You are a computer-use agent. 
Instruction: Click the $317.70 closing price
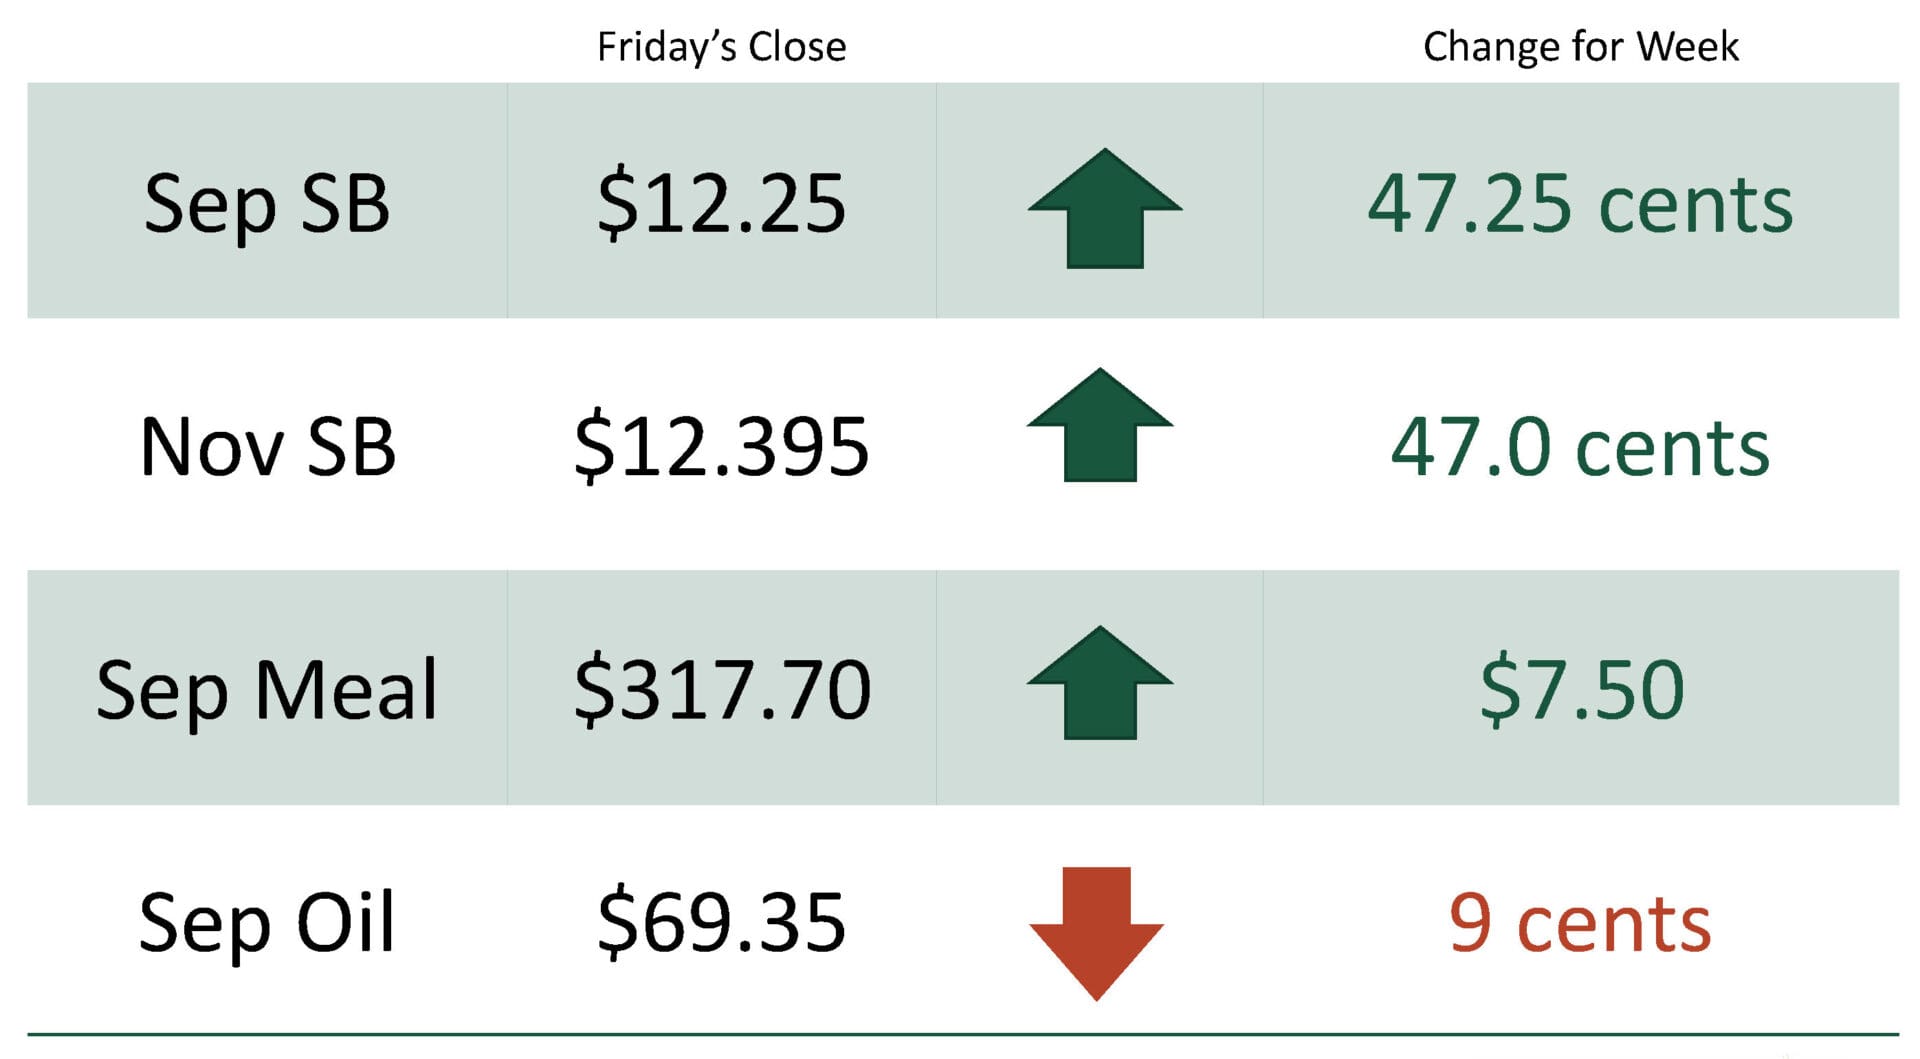point(722,689)
